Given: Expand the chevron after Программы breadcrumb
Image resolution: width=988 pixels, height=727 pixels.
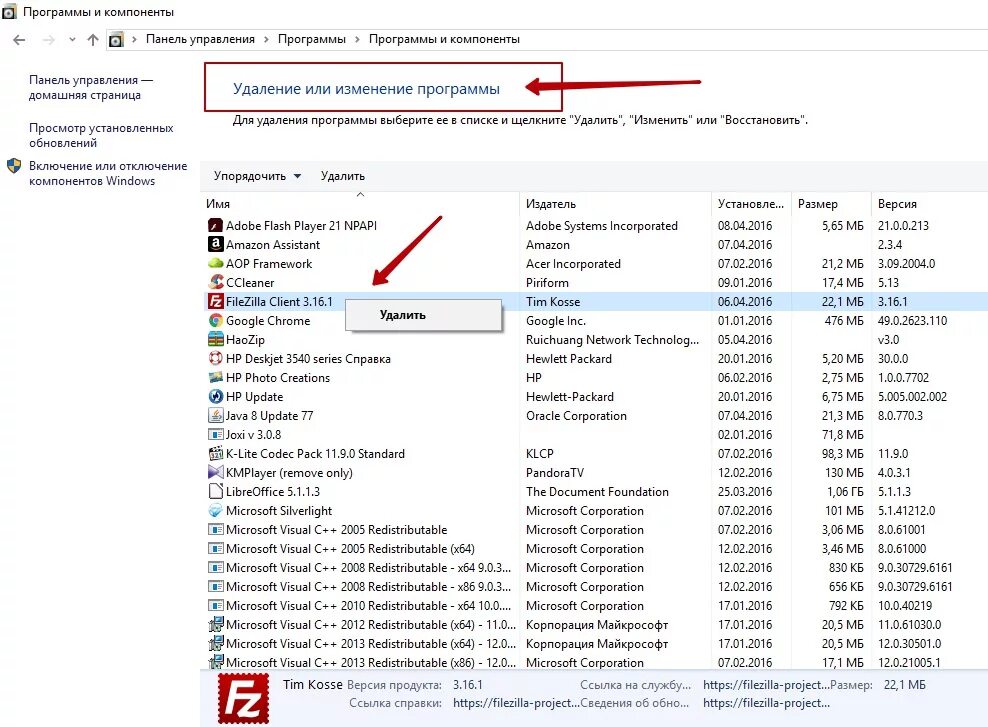Looking at the screenshot, I should [357, 40].
